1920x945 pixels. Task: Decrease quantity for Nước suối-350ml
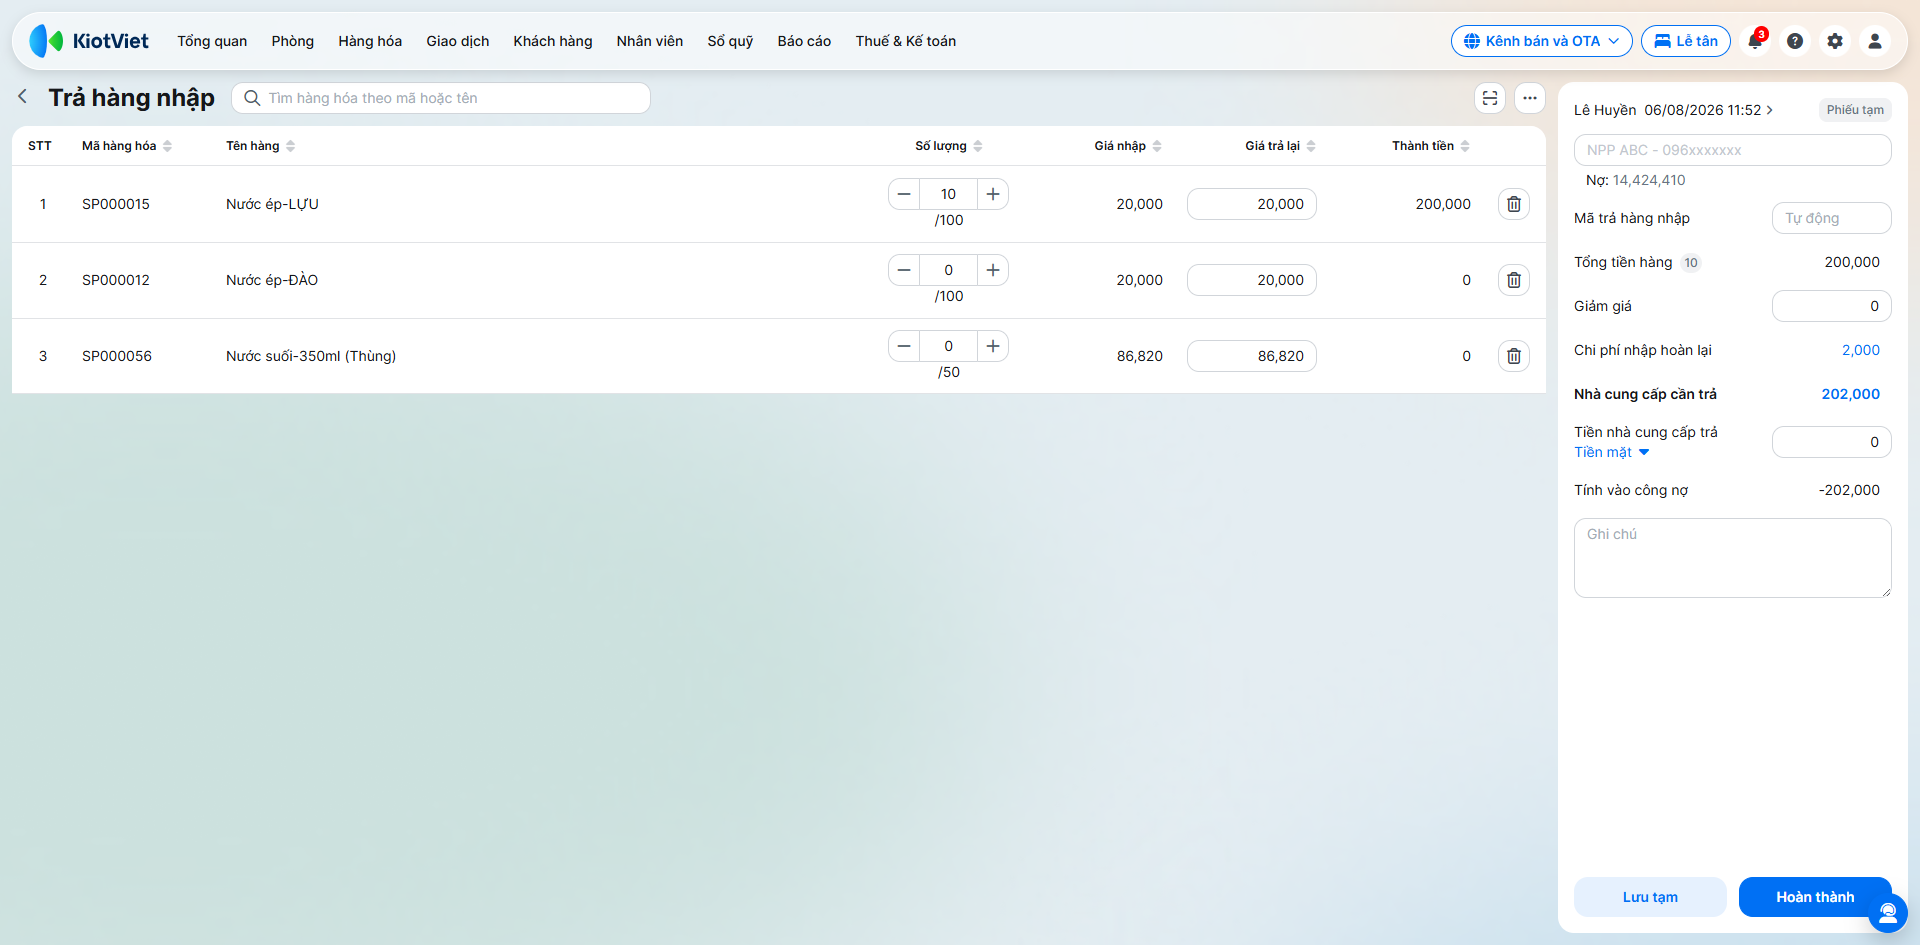pyautogui.click(x=904, y=346)
